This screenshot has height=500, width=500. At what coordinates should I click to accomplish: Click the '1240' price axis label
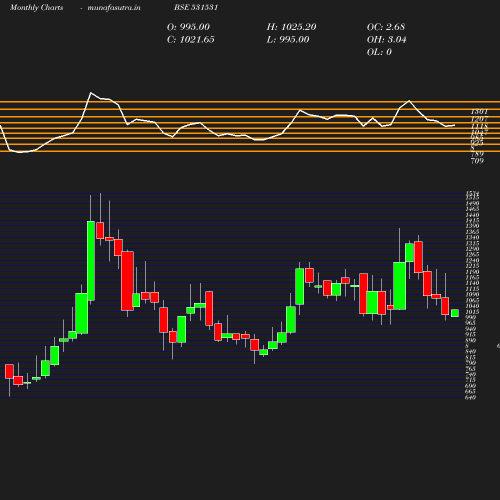[472, 260]
